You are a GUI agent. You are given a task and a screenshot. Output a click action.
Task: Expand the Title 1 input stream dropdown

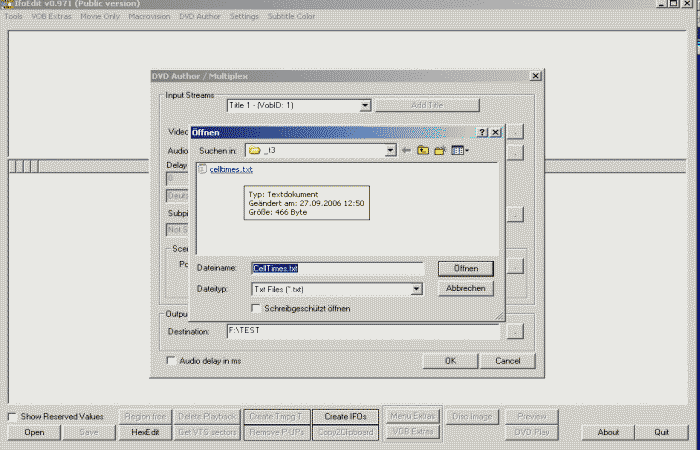click(365, 105)
